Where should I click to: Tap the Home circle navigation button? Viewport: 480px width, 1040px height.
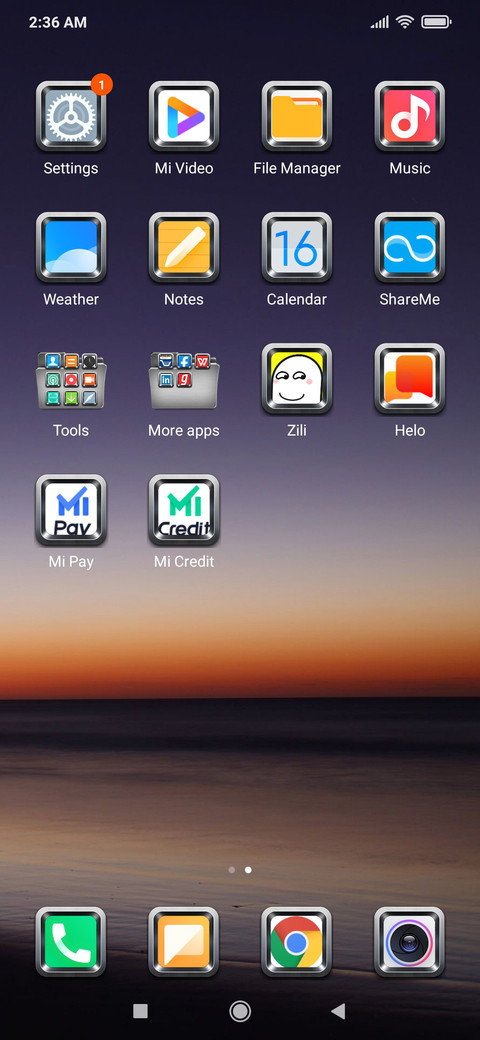coord(240,1011)
